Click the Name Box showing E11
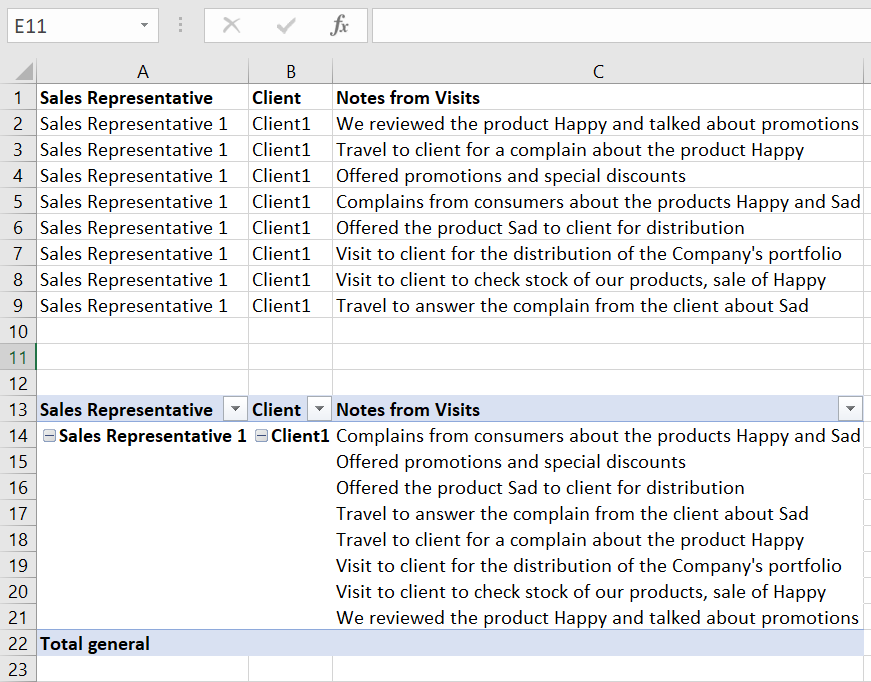871x682 pixels. point(70,26)
